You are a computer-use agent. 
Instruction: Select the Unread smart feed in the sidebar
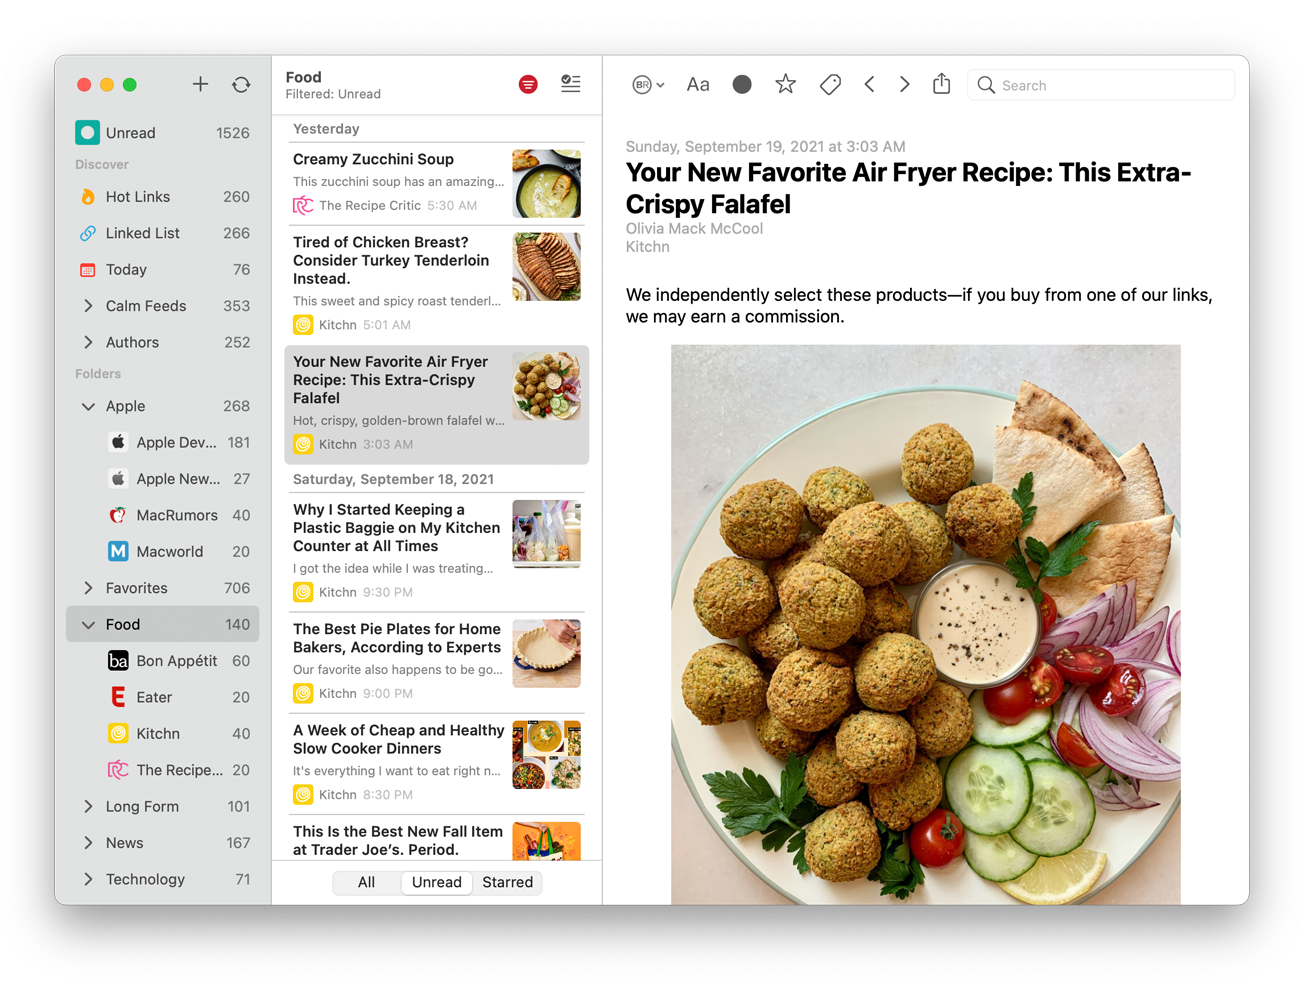163,133
